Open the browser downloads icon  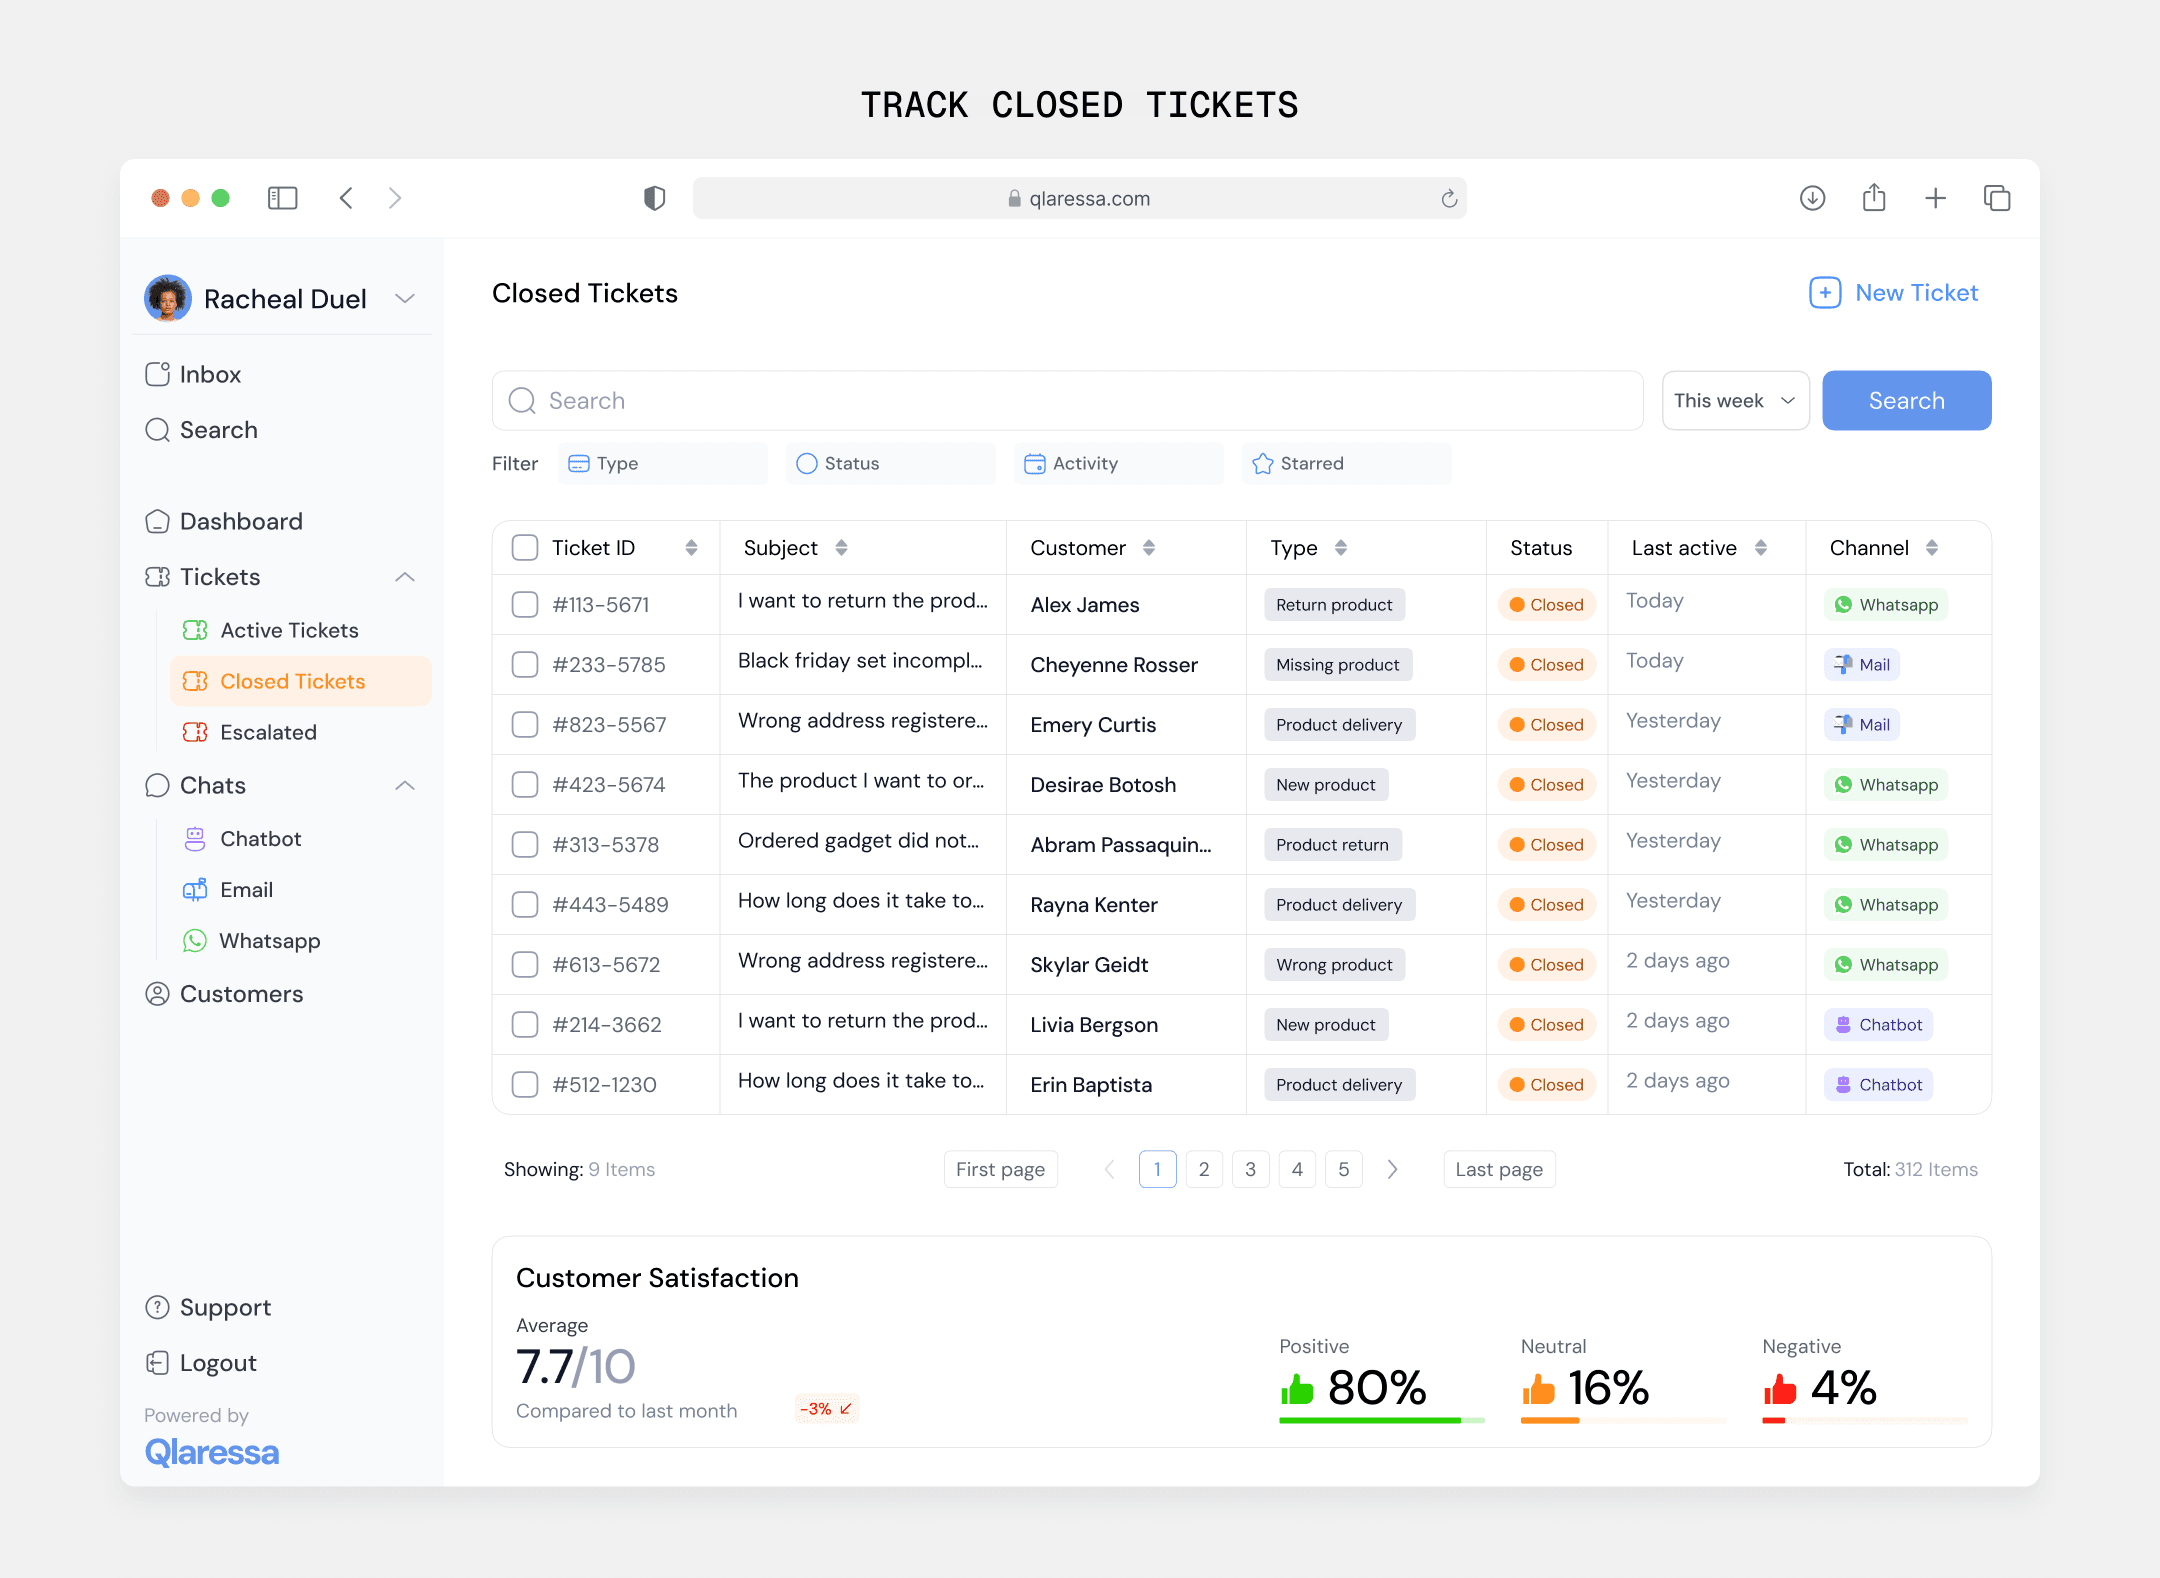[1812, 198]
